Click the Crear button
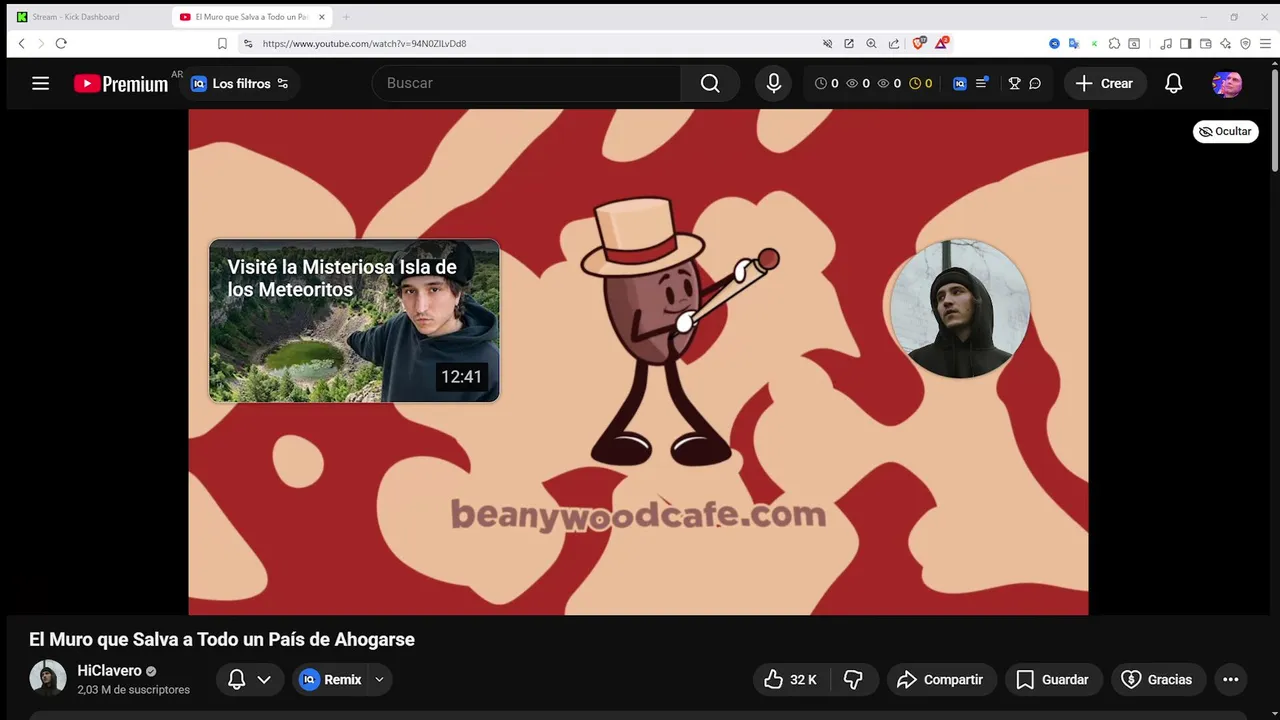The height and width of the screenshot is (720, 1280). [1104, 84]
